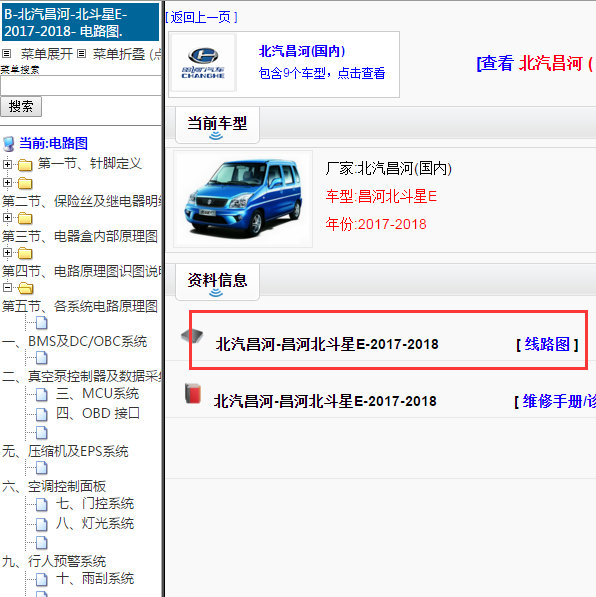
Task: Select 第四节、电路原理图识图 tree item
Action: (81, 271)
